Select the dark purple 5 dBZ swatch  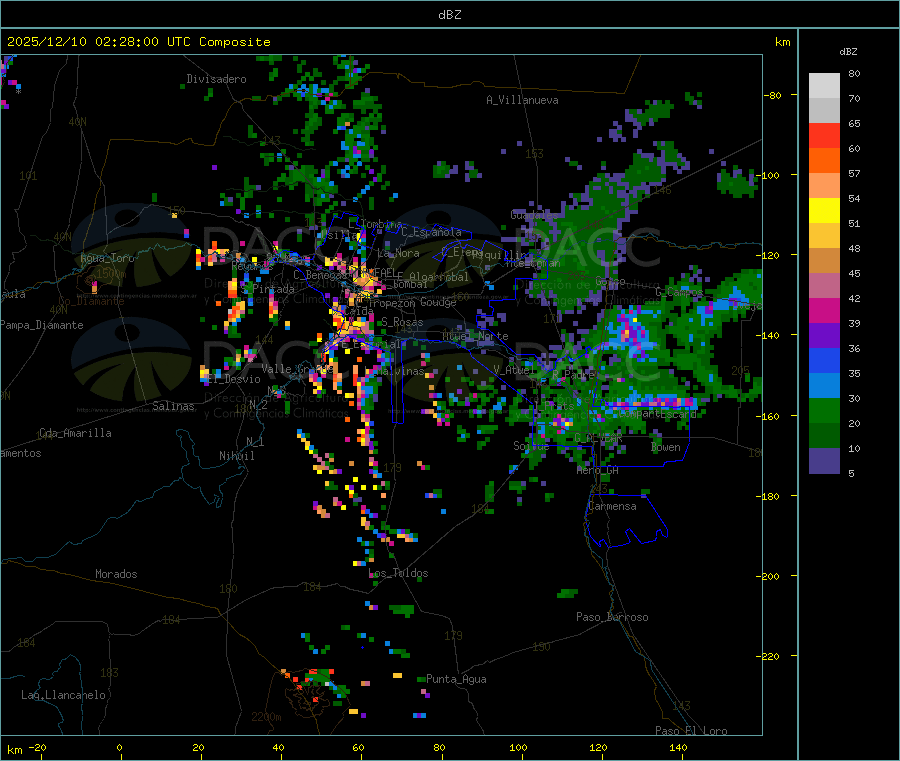[x=824, y=461]
